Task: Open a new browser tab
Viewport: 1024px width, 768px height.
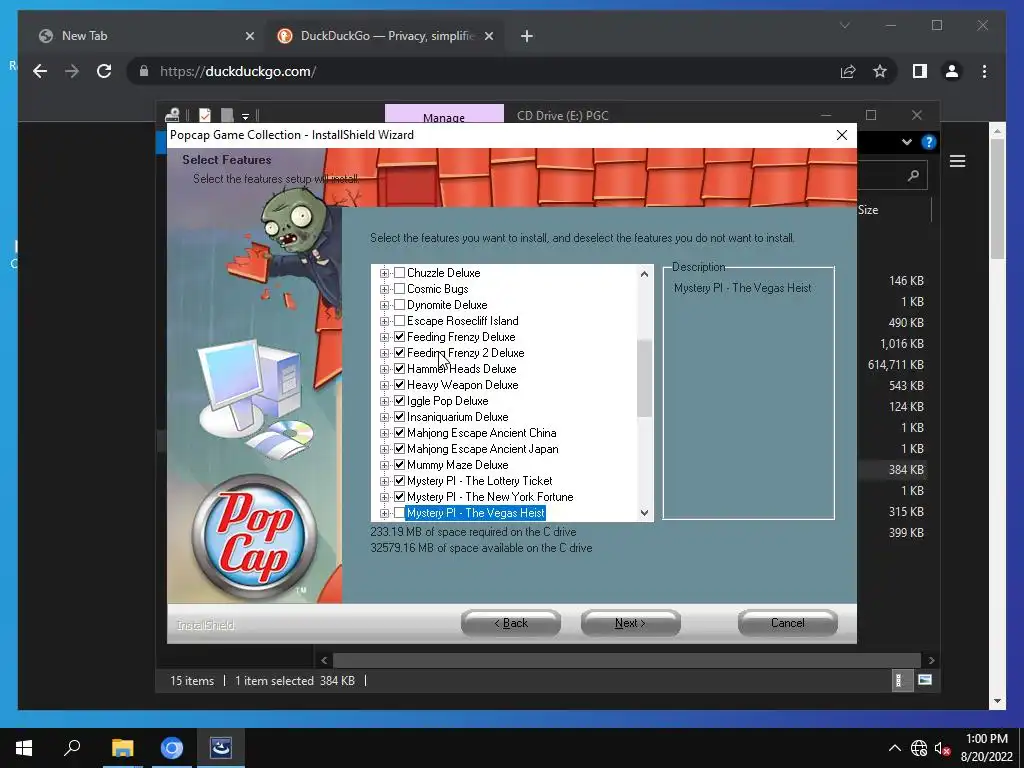Action: click(526, 36)
